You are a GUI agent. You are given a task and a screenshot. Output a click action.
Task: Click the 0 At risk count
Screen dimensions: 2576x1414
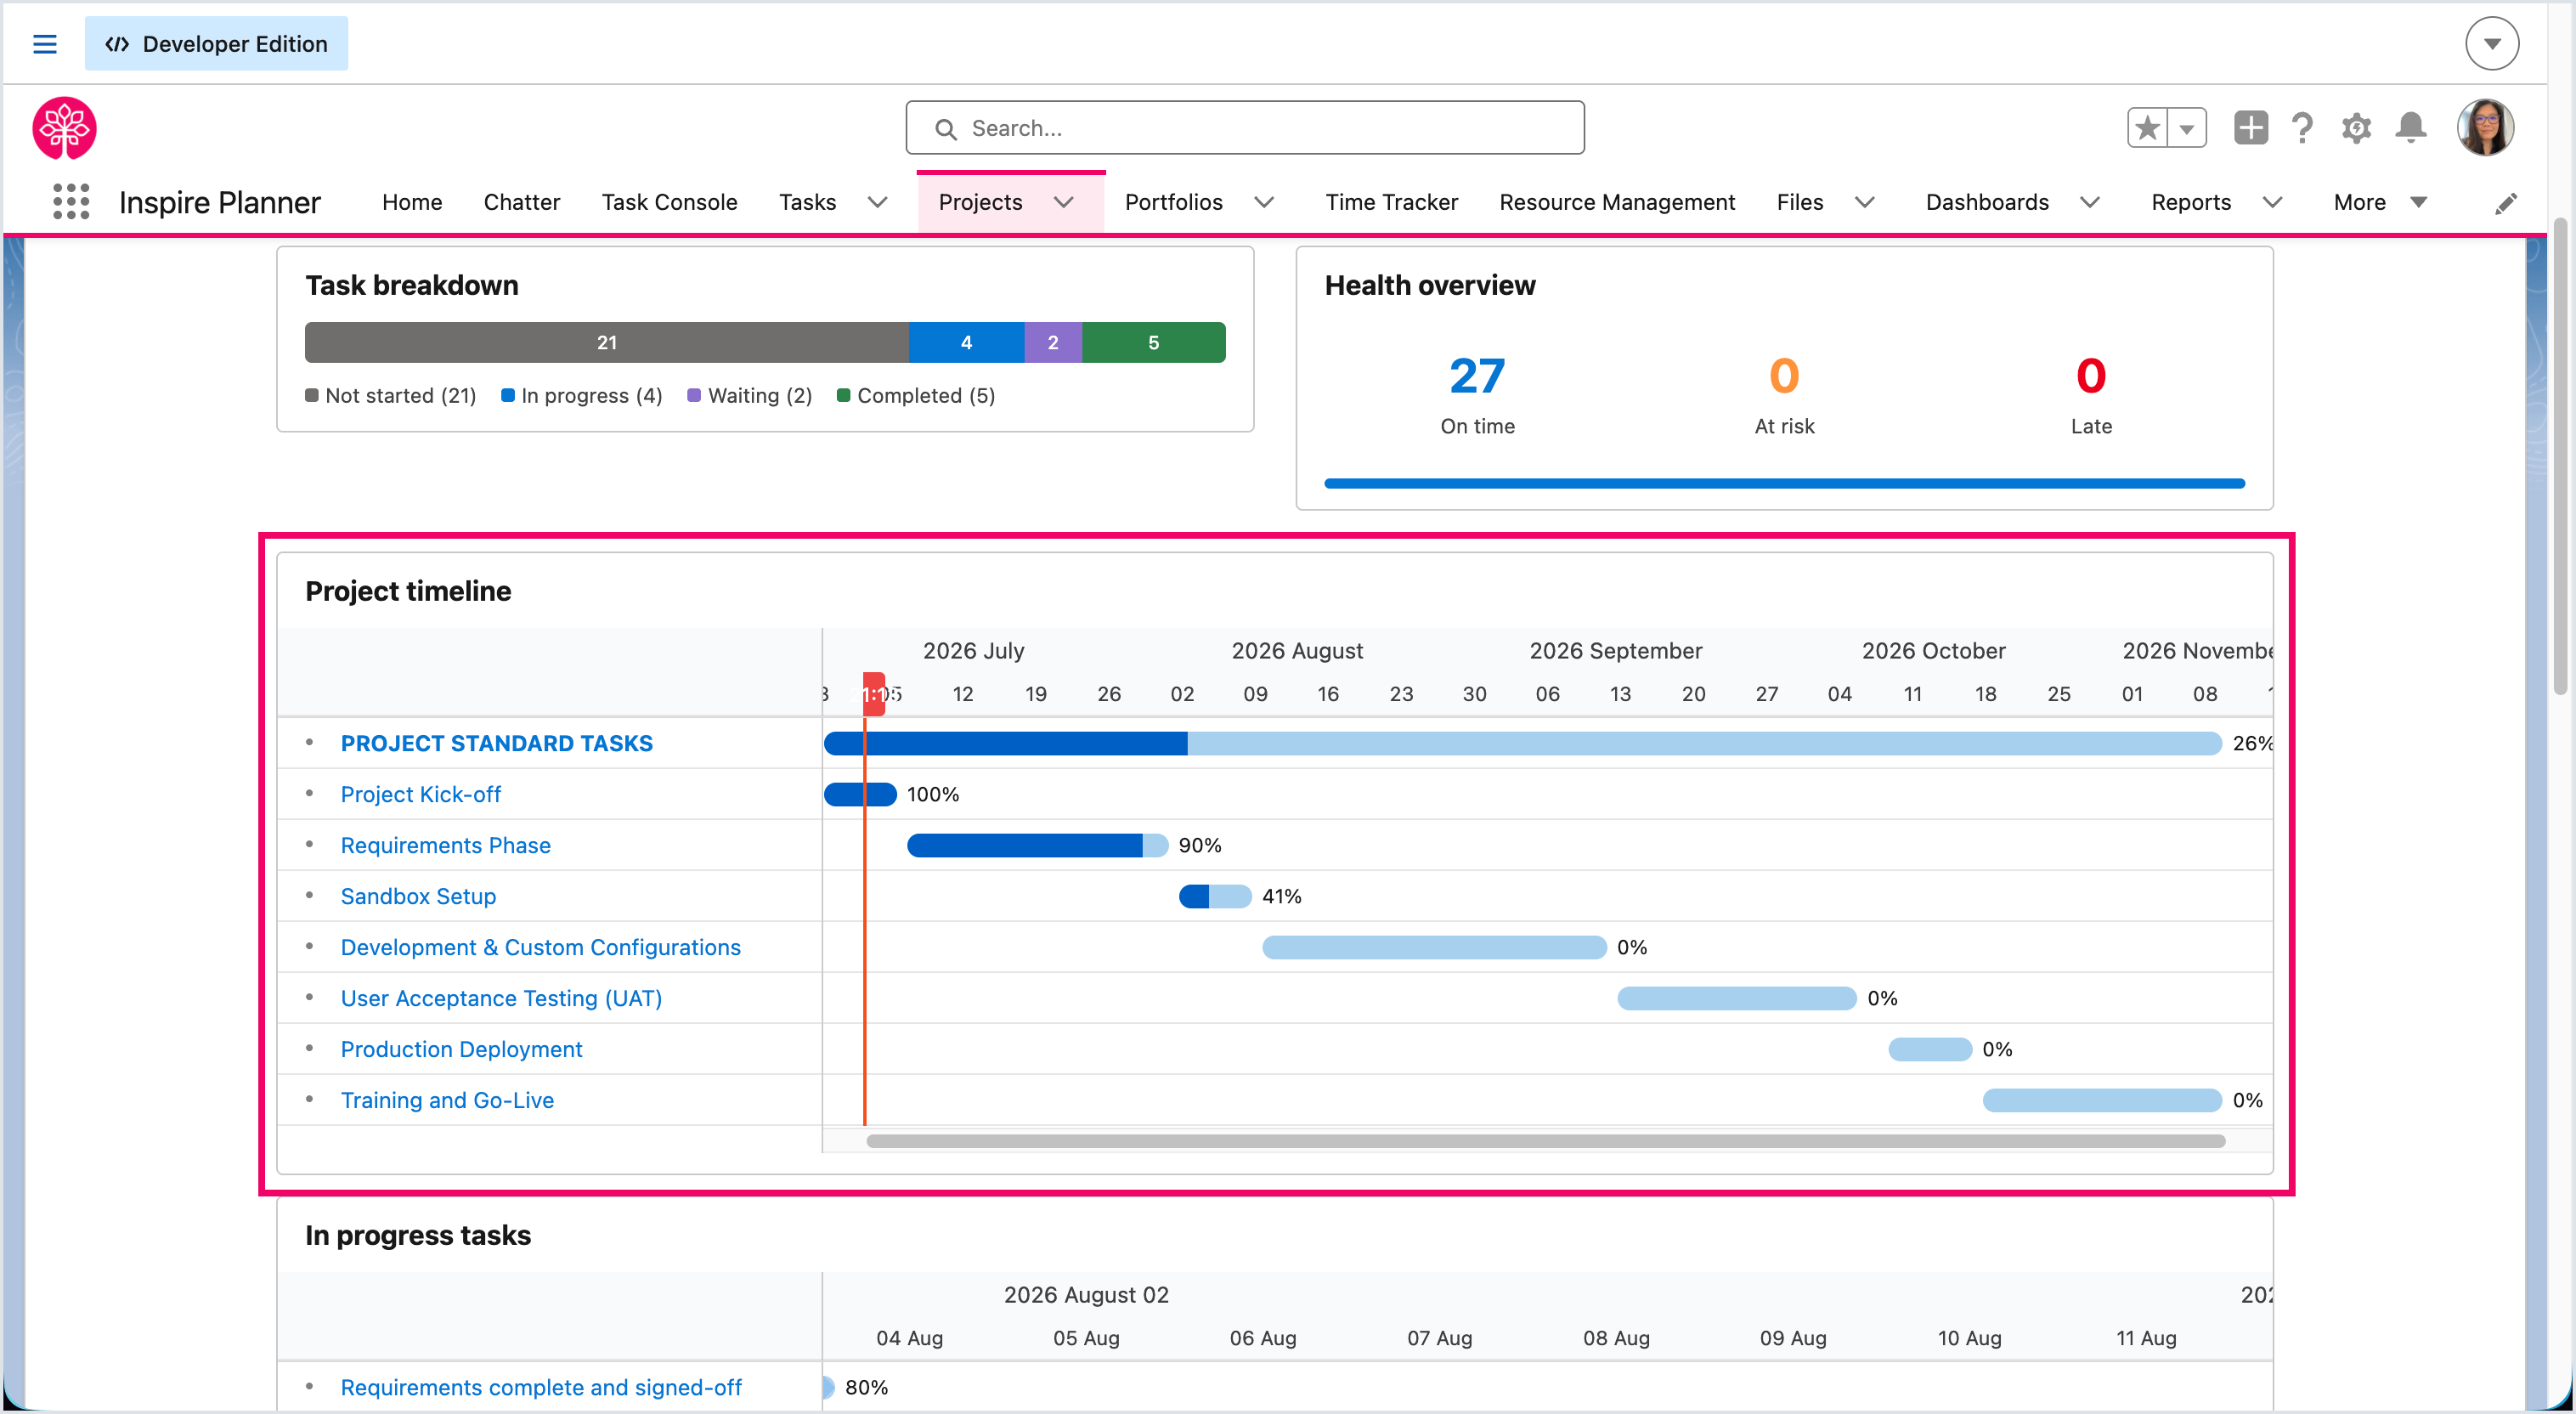pyautogui.click(x=1784, y=376)
